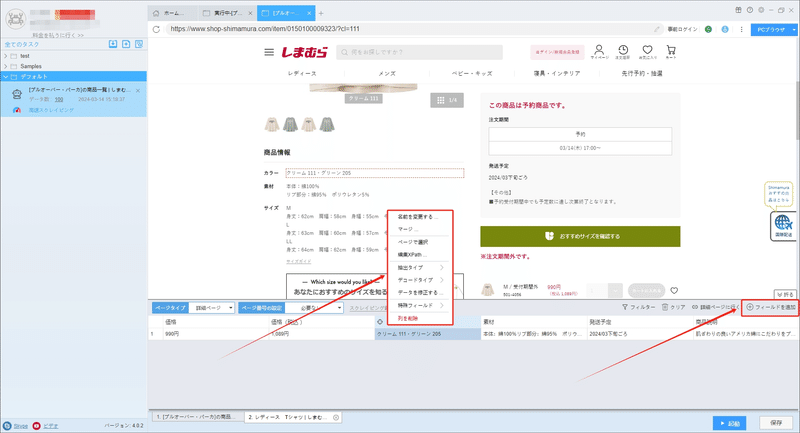Click the gift icon in title bar

(x=738, y=10)
